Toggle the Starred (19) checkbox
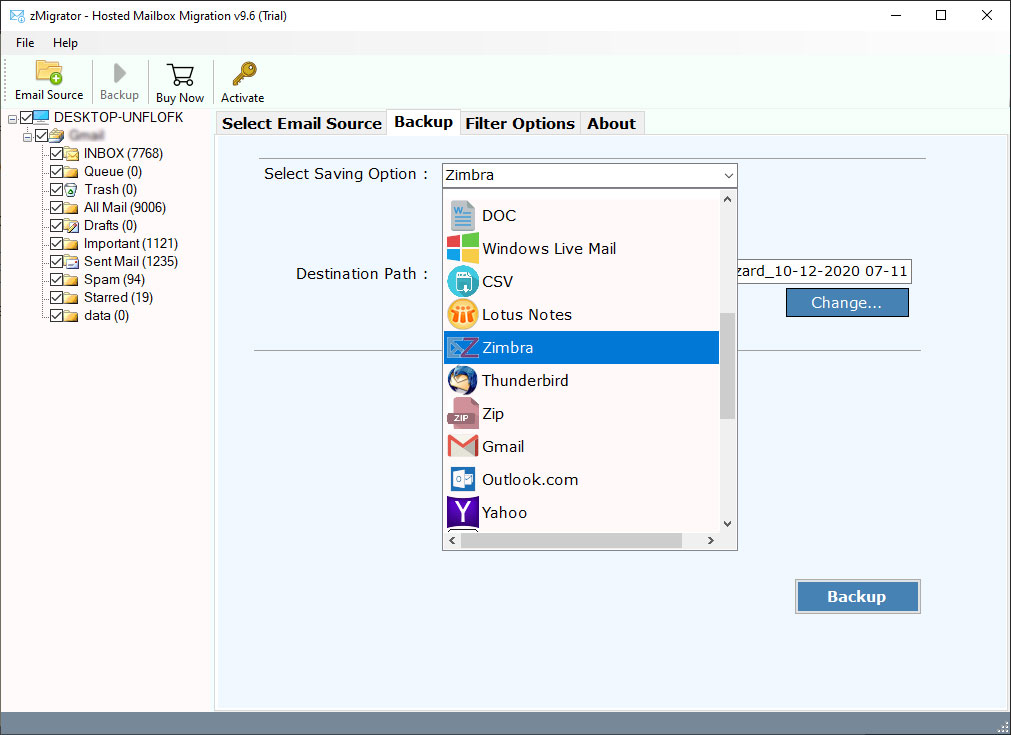Viewport: 1011px width, 735px height. 57,298
